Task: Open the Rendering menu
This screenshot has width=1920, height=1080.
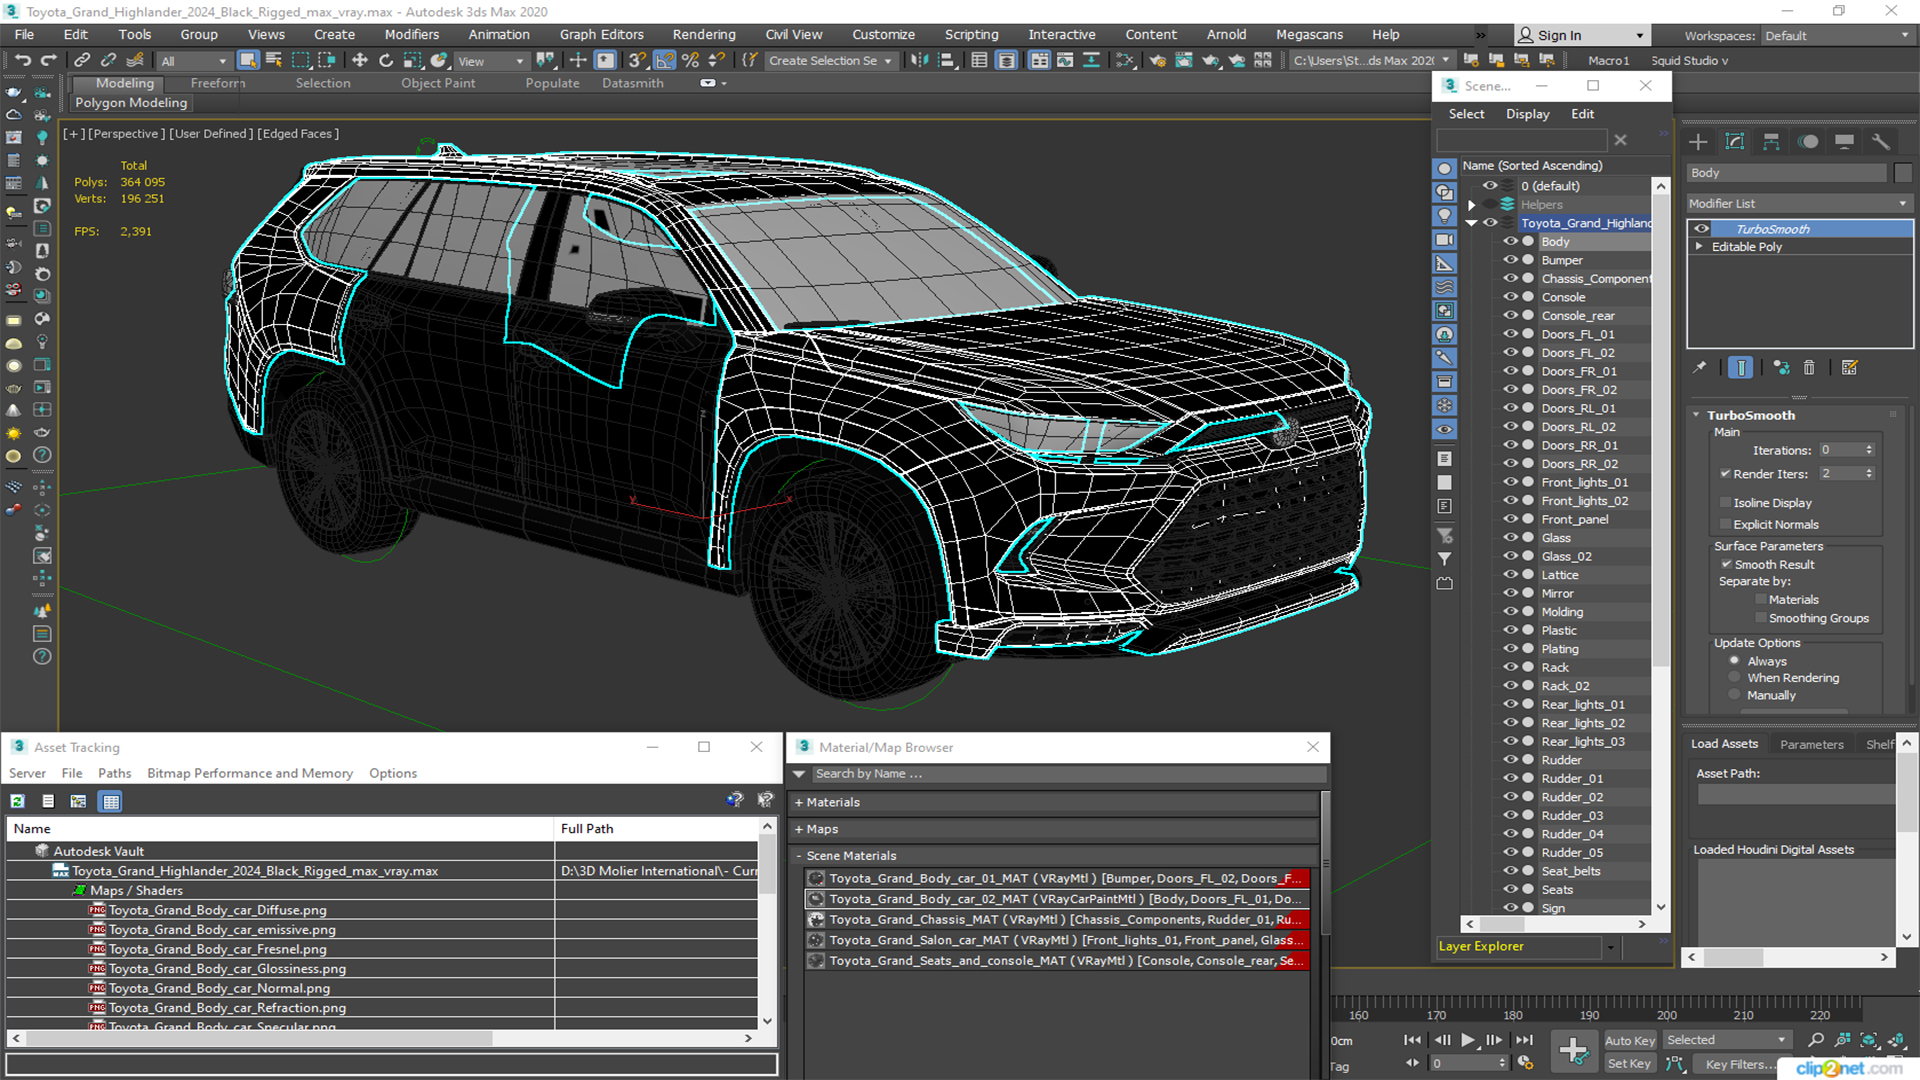Action: [704, 34]
